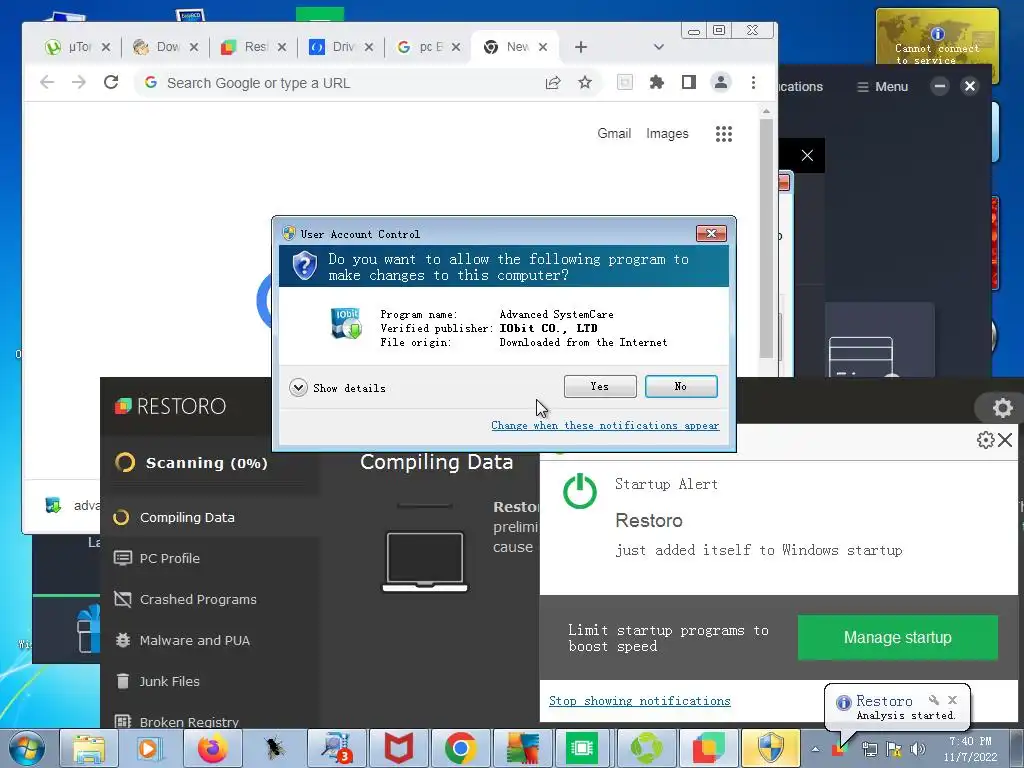The height and width of the screenshot is (768, 1024).
Task: Click No in the User Account Control dialog
Action: (x=680, y=386)
